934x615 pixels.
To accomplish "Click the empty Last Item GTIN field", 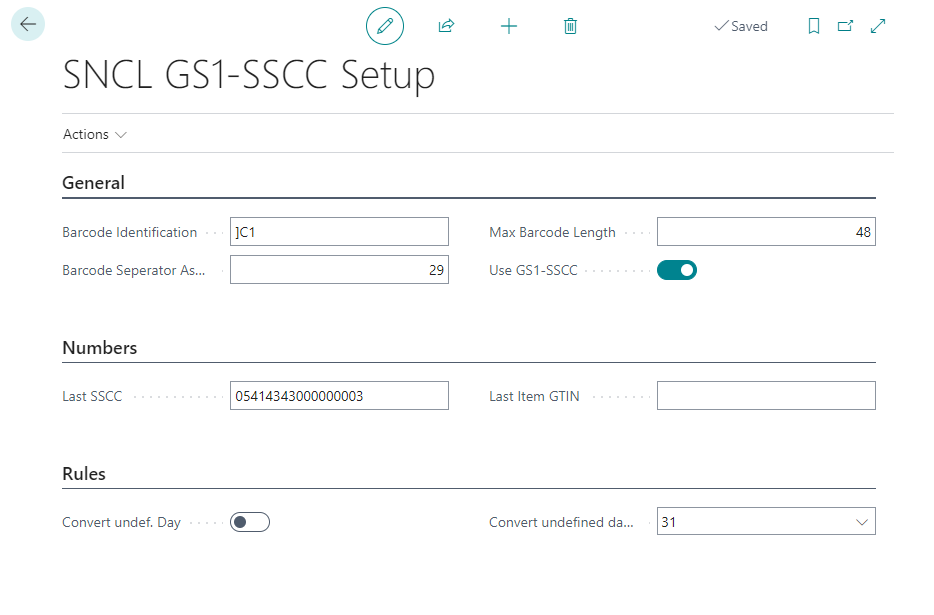I will 766,396.
